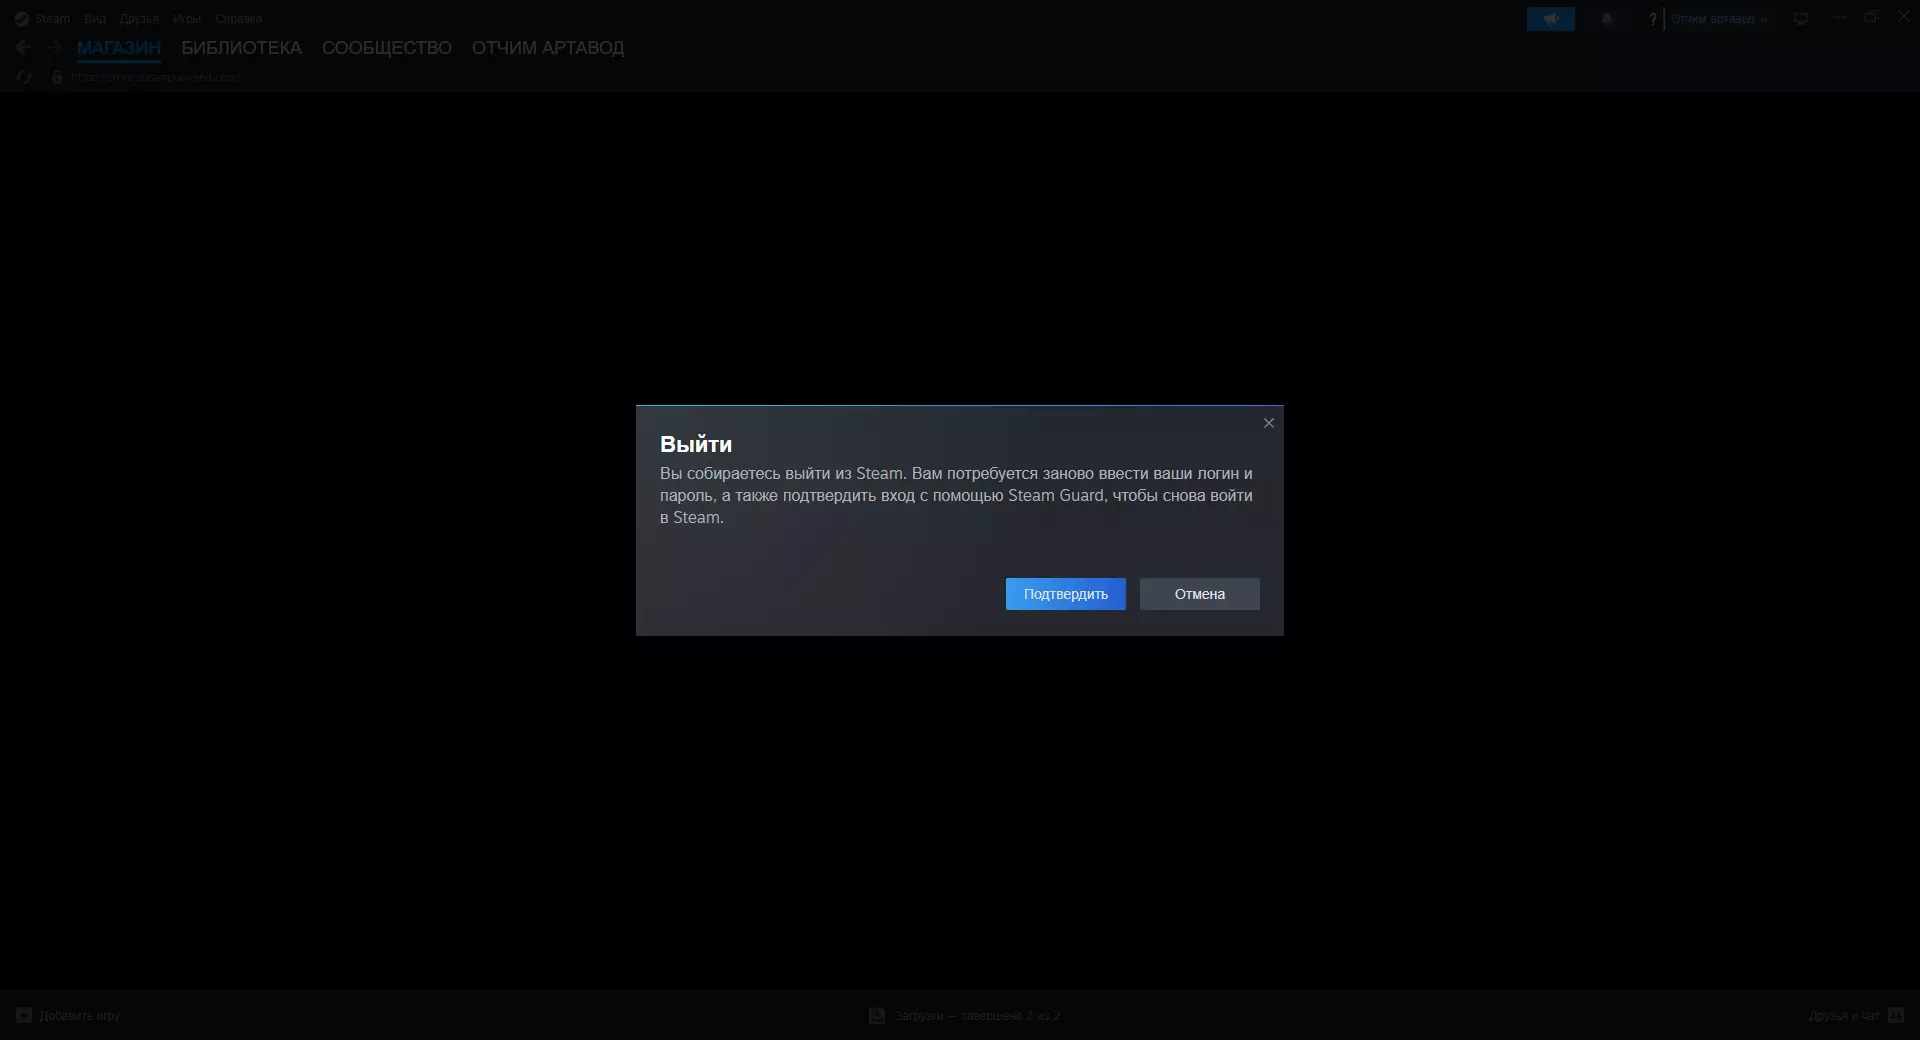Screen dimensions: 1920x1040
Task: Open announcements via the megaphone icon
Action: [1551, 19]
